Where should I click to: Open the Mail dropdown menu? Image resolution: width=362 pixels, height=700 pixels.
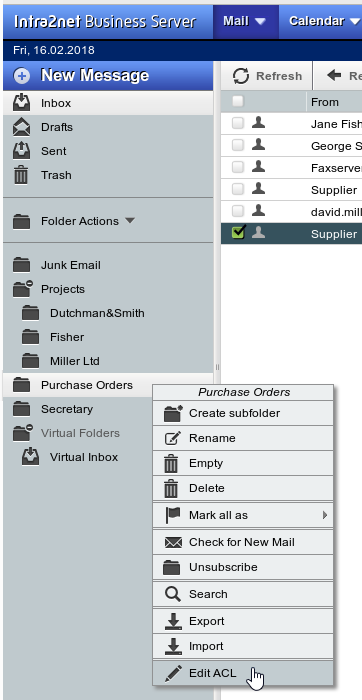[x=245, y=21]
